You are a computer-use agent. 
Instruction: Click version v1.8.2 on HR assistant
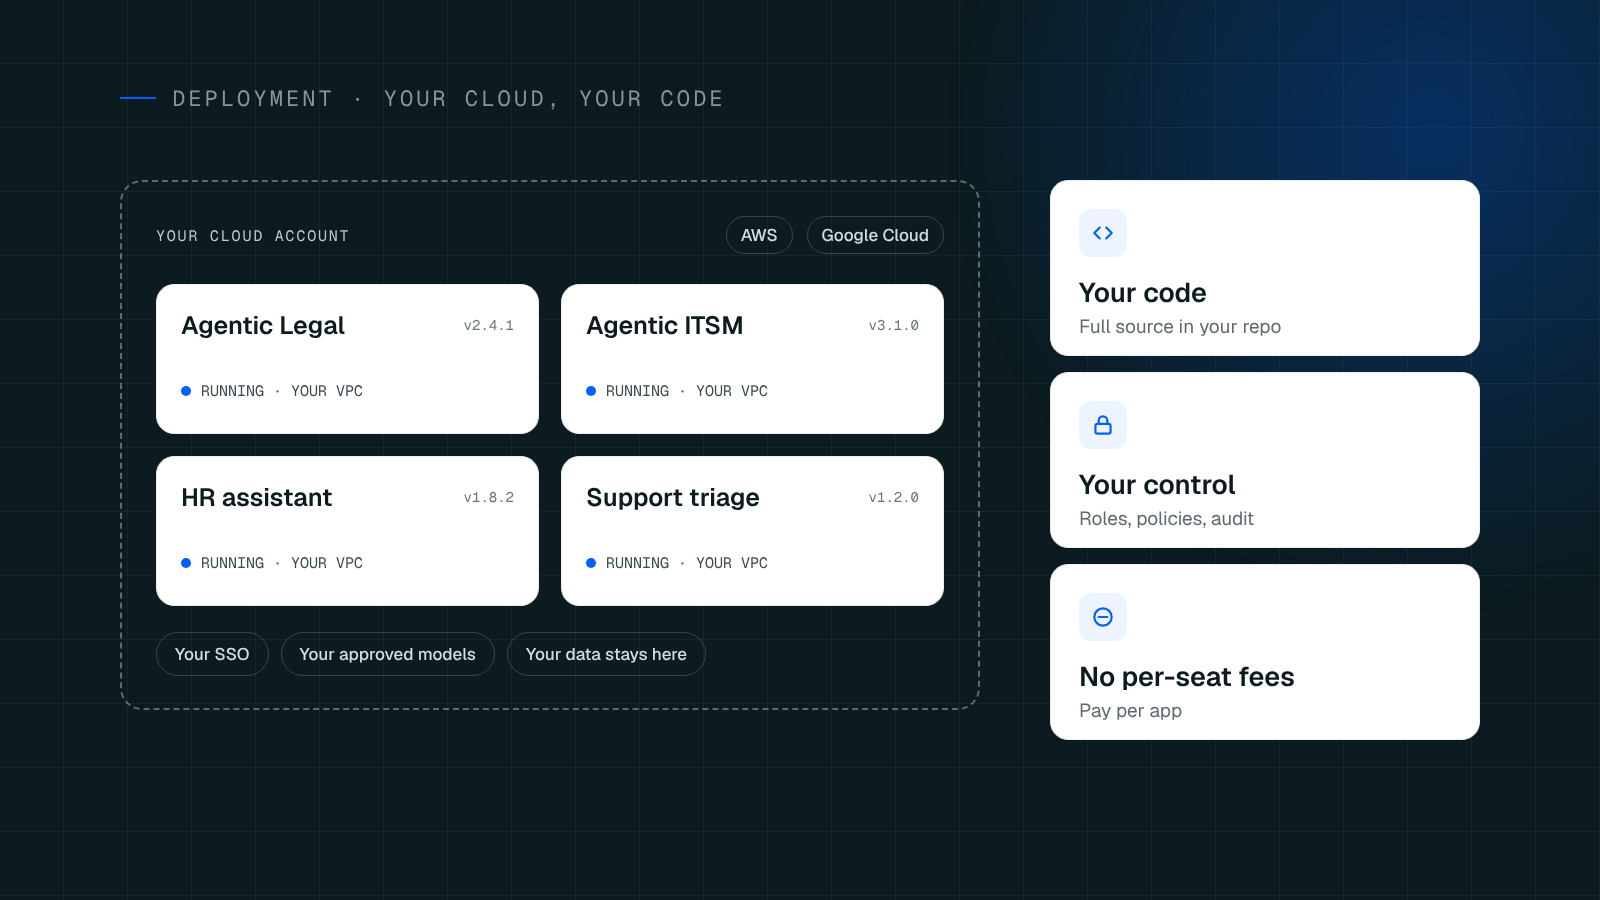coord(489,498)
